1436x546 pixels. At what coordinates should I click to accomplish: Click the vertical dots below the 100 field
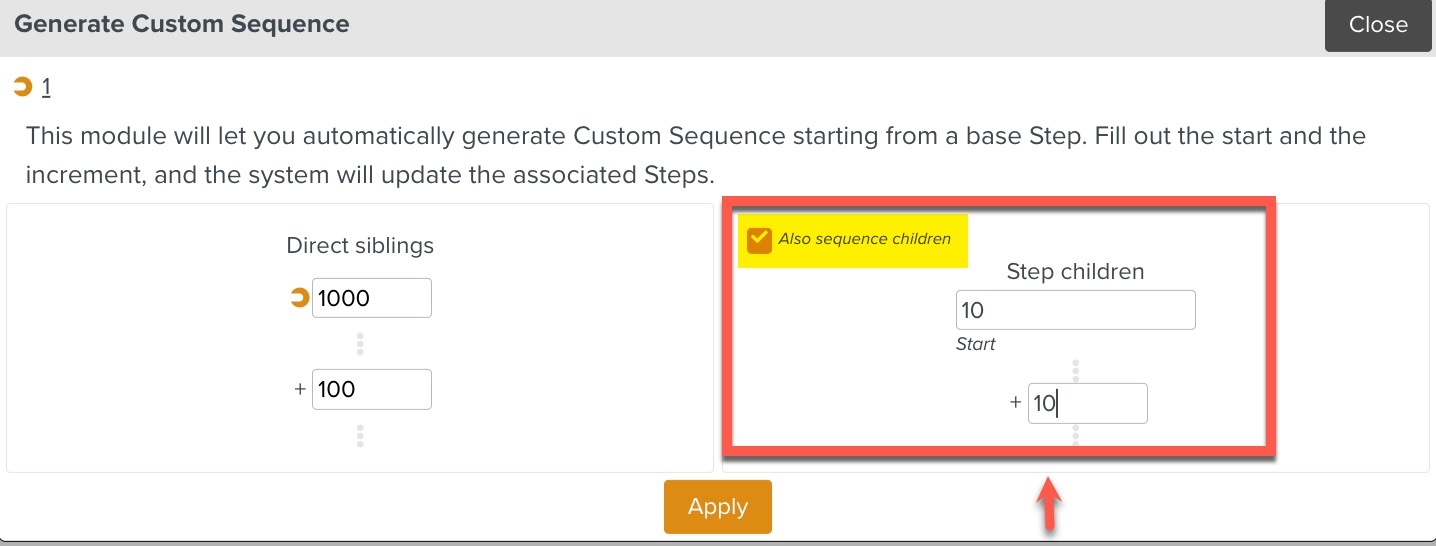click(x=360, y=436)
